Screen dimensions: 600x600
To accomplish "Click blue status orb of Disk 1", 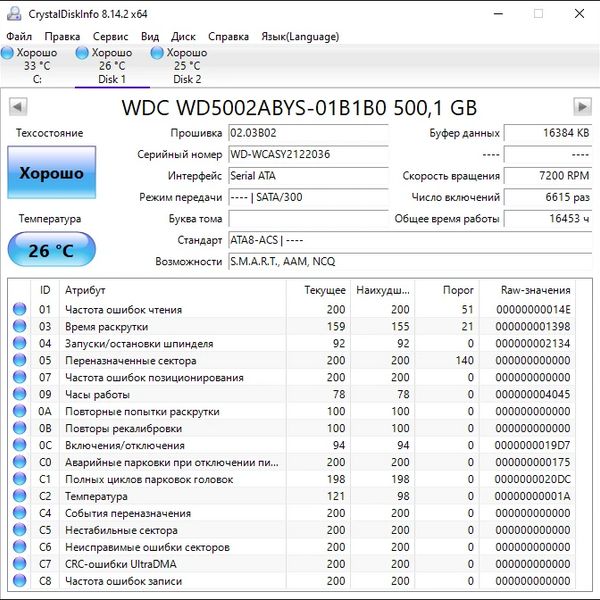I will 82,53.
